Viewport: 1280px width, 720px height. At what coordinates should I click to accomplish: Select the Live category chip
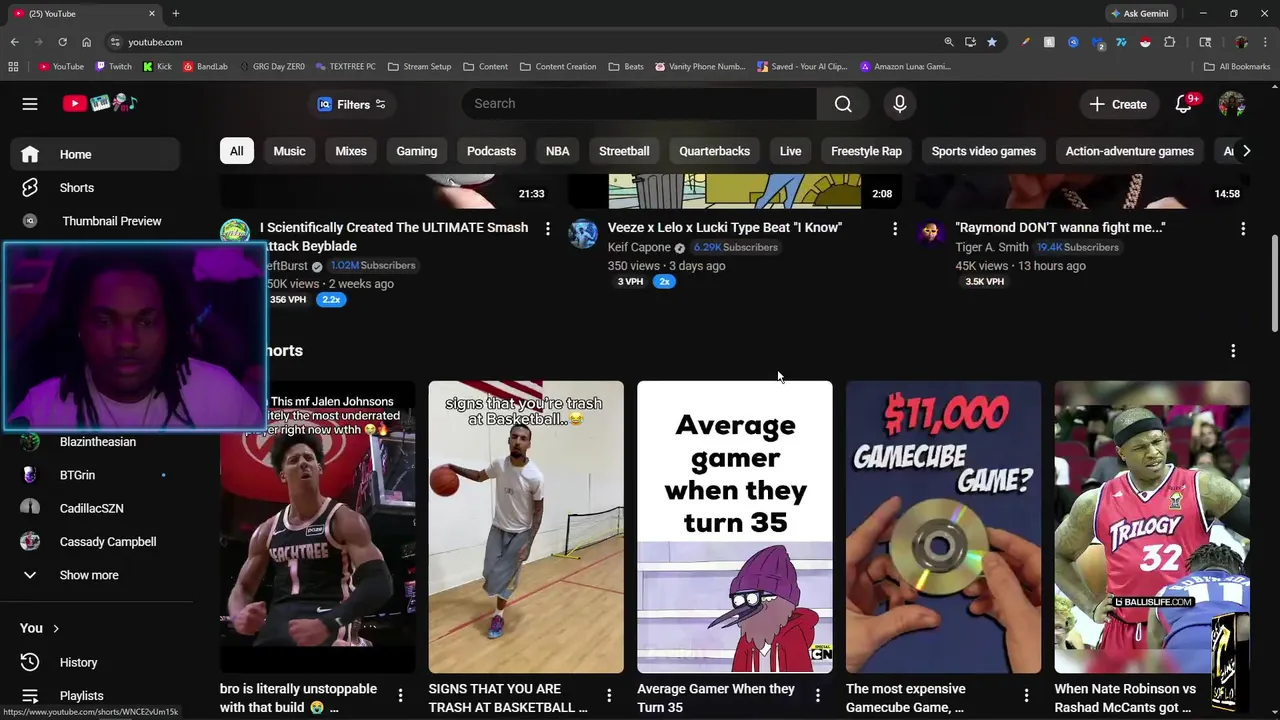click(790, 151)
